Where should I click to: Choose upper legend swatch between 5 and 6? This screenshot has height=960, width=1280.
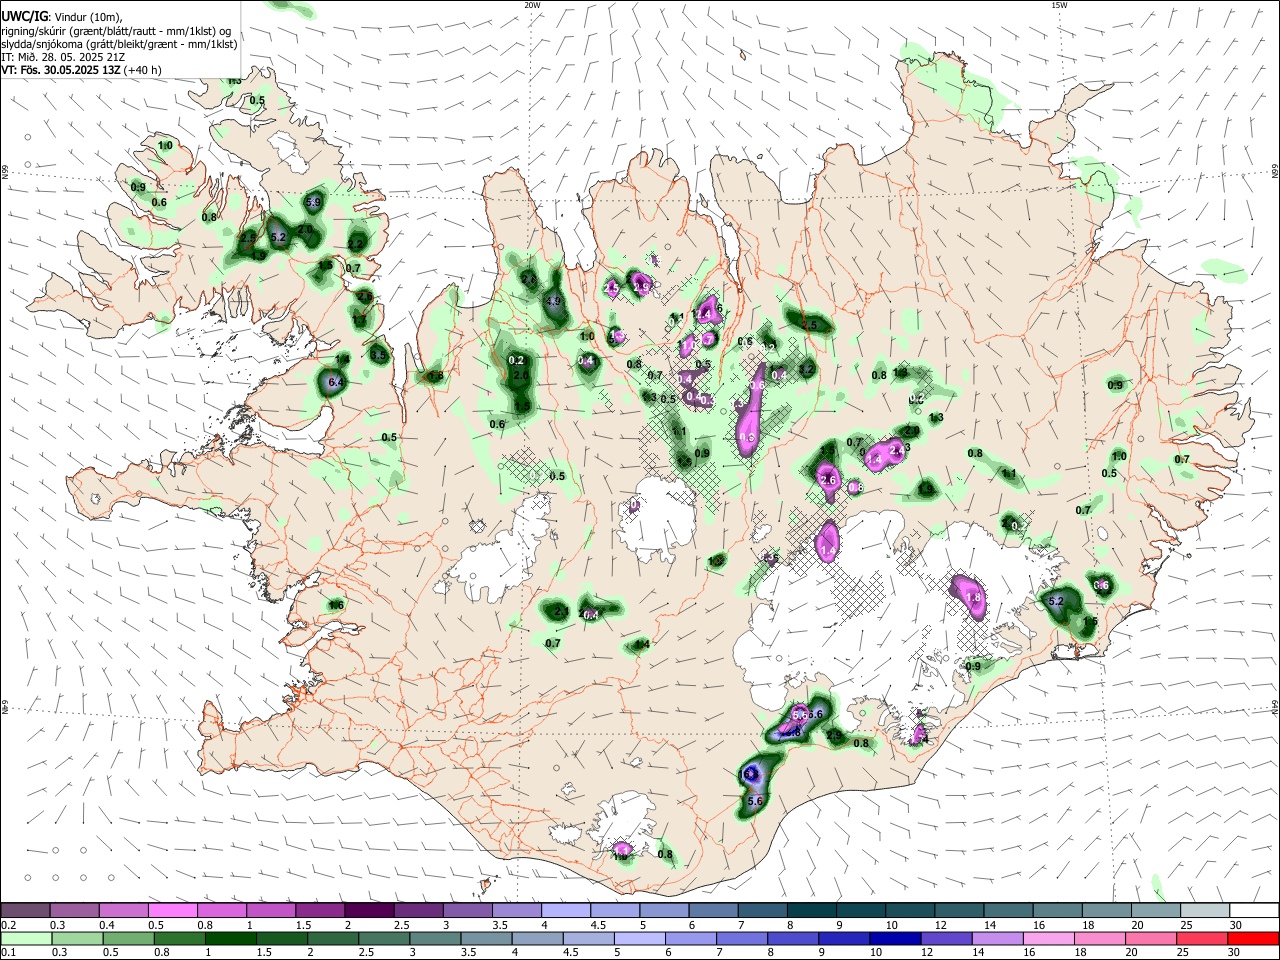[x=664, y=910]
